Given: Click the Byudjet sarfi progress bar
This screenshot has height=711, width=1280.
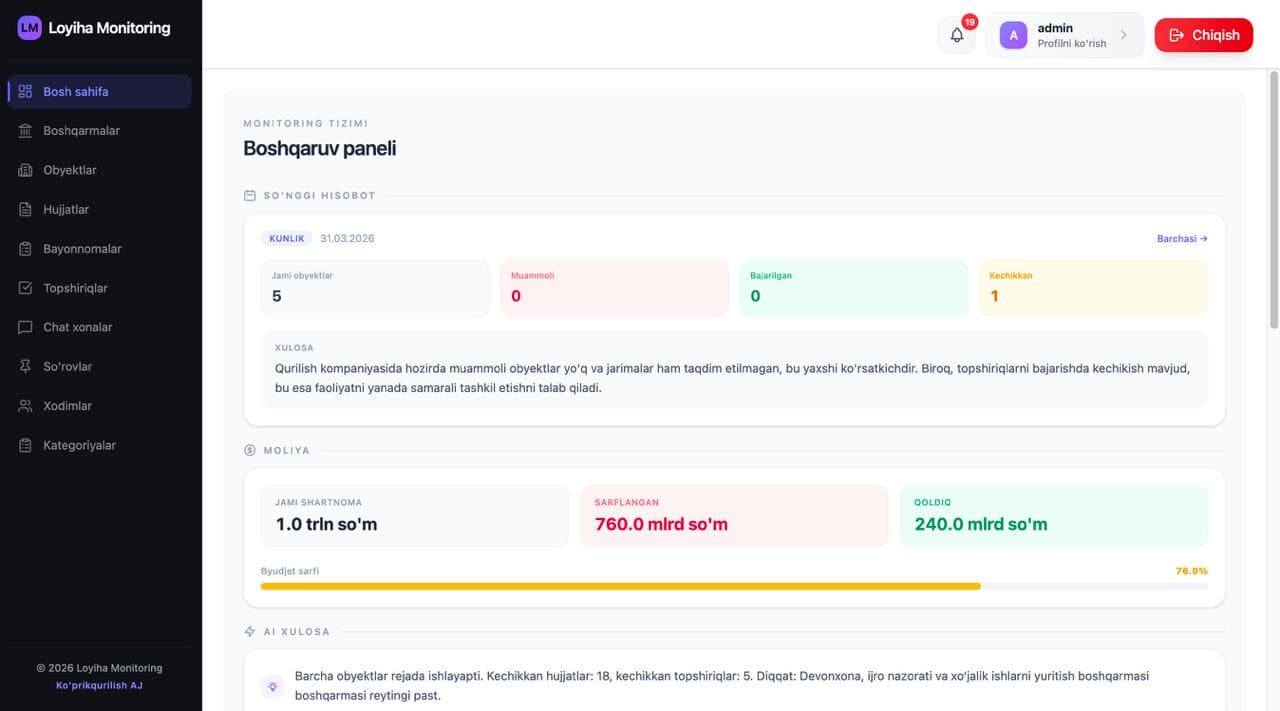Looking at the screenshot, I should click(x=734, y=586).
